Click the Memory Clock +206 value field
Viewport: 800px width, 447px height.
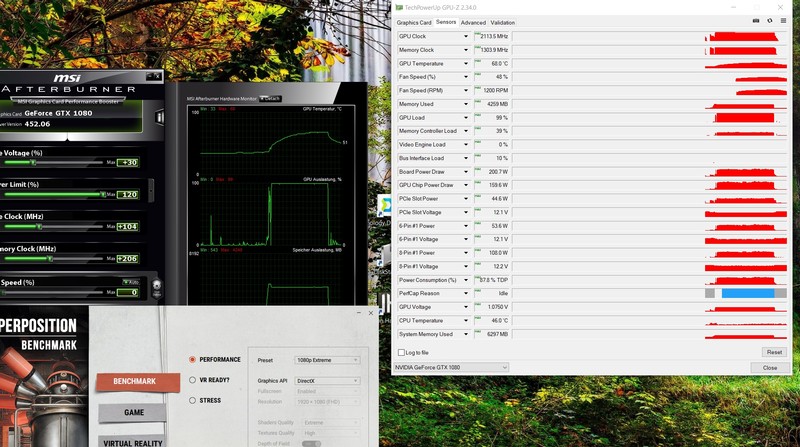tap(128, 259)
